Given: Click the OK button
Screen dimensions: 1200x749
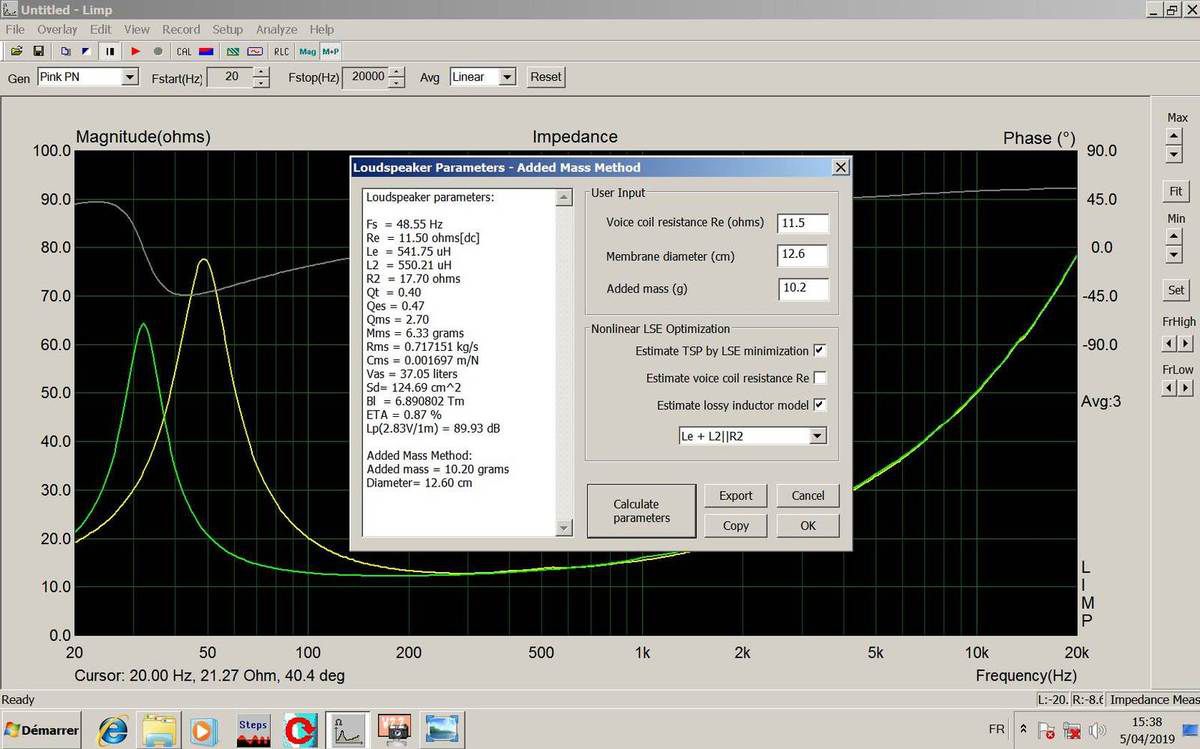Looking at the screenshot, I should coord(808,525).
